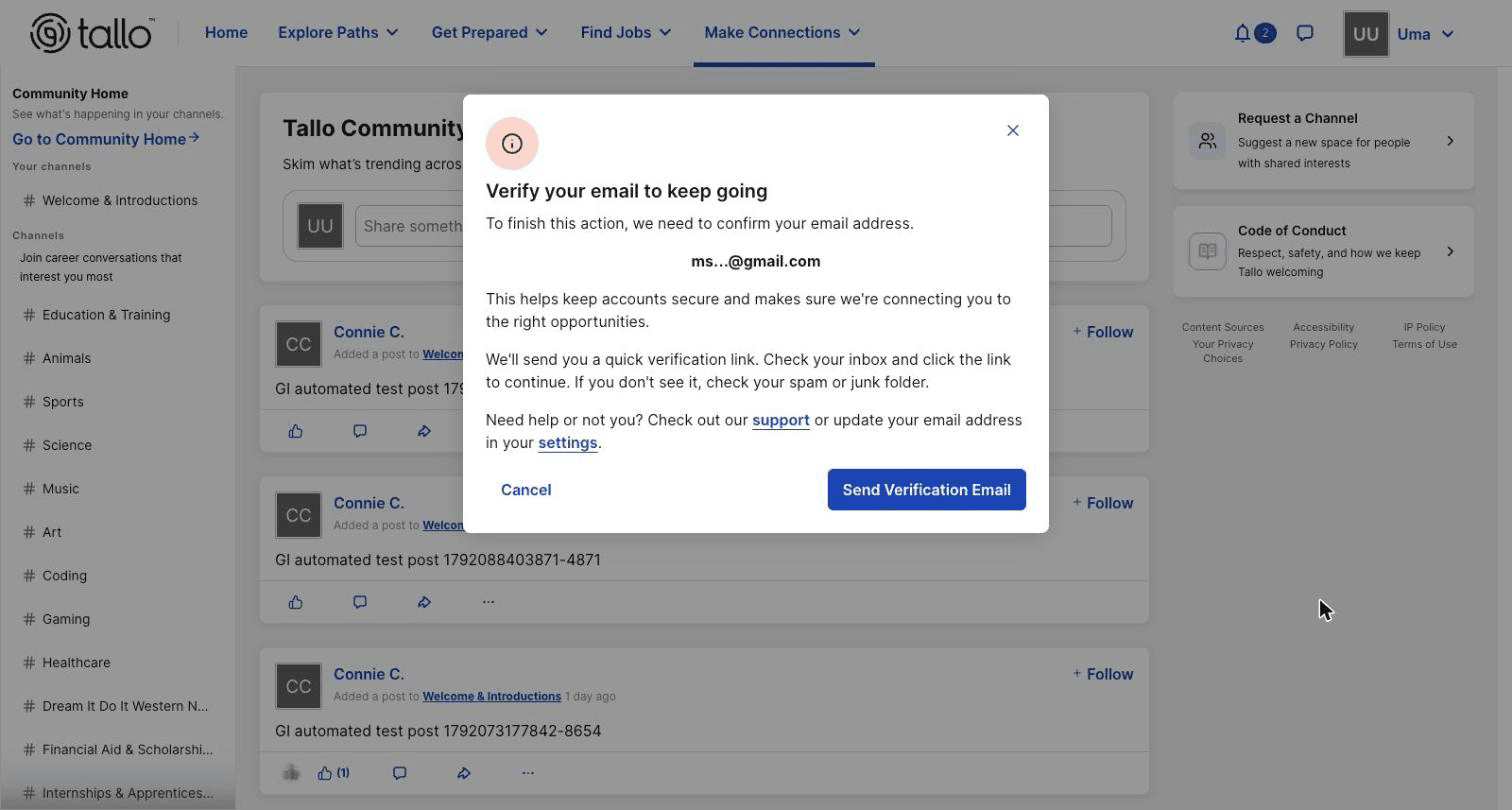Go to the Home nav item

226,32
